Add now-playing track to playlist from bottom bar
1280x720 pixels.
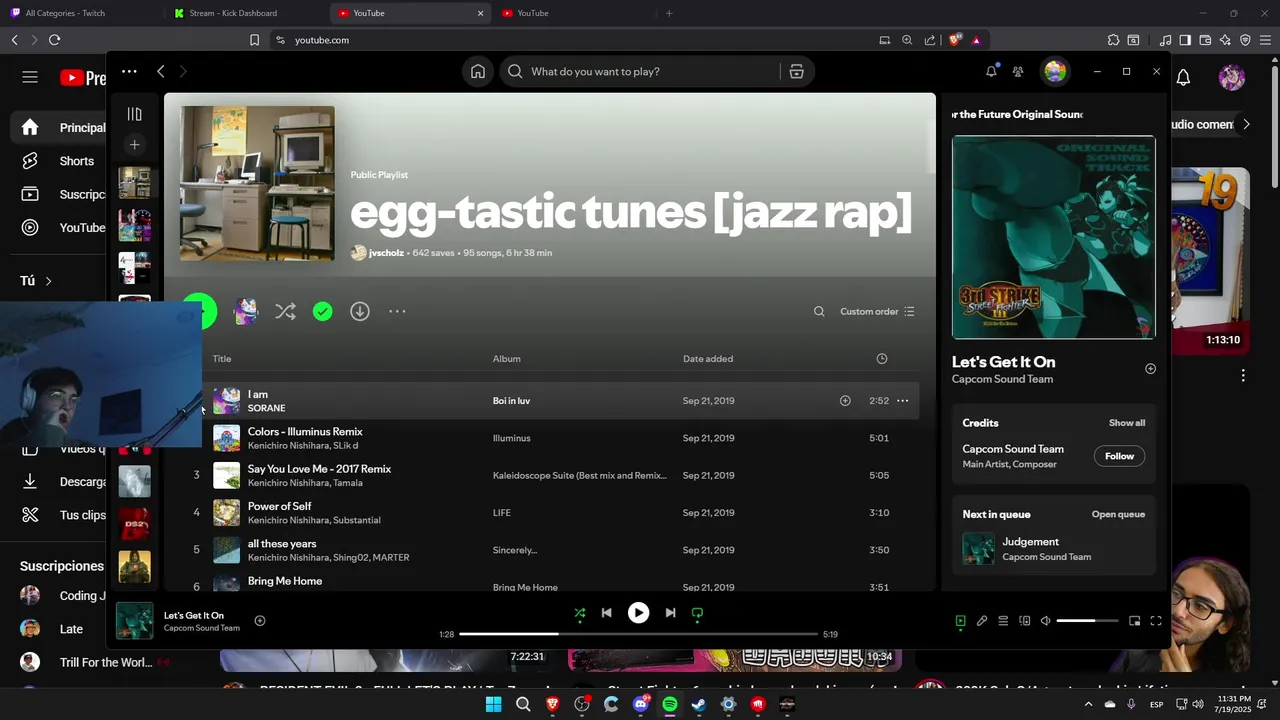coord(260,621)
